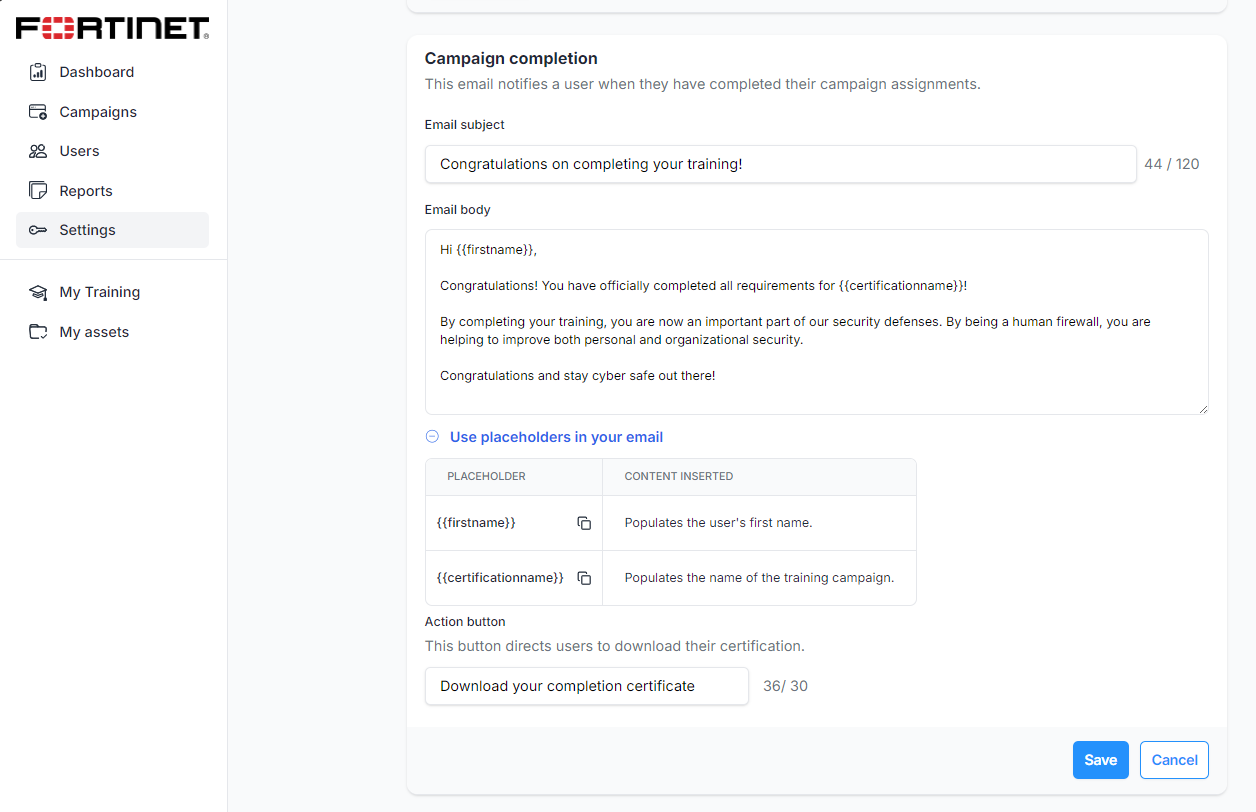Screen dimensions: 1256x812
Task: Open the Campaigns menu item
Action: (98, 112)
